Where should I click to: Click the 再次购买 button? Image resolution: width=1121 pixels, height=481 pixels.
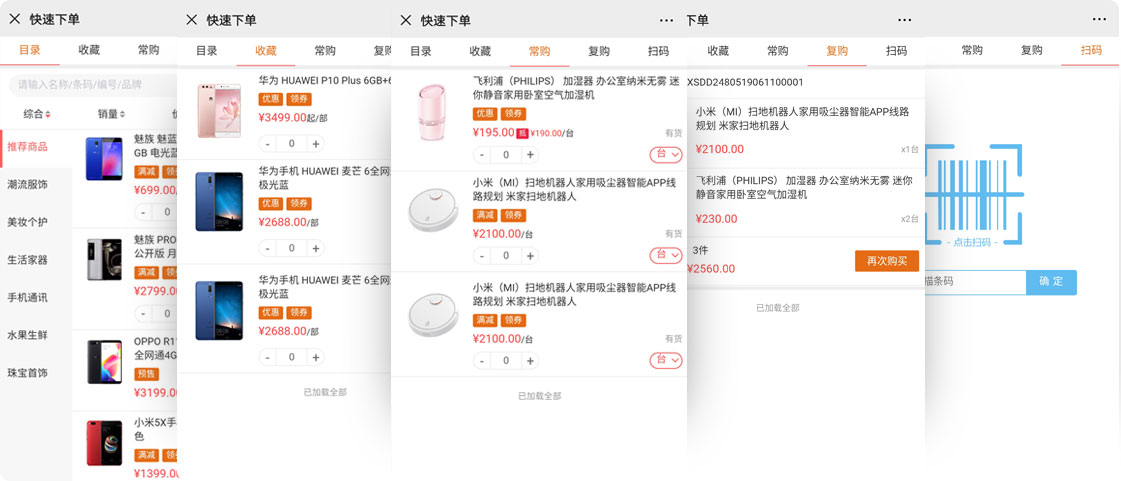tap(886, 261)
